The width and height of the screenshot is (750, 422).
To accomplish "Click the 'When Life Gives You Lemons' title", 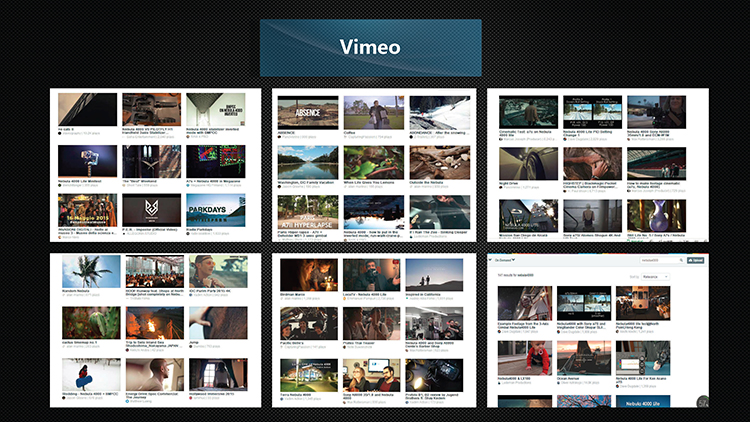I will 369,182.
